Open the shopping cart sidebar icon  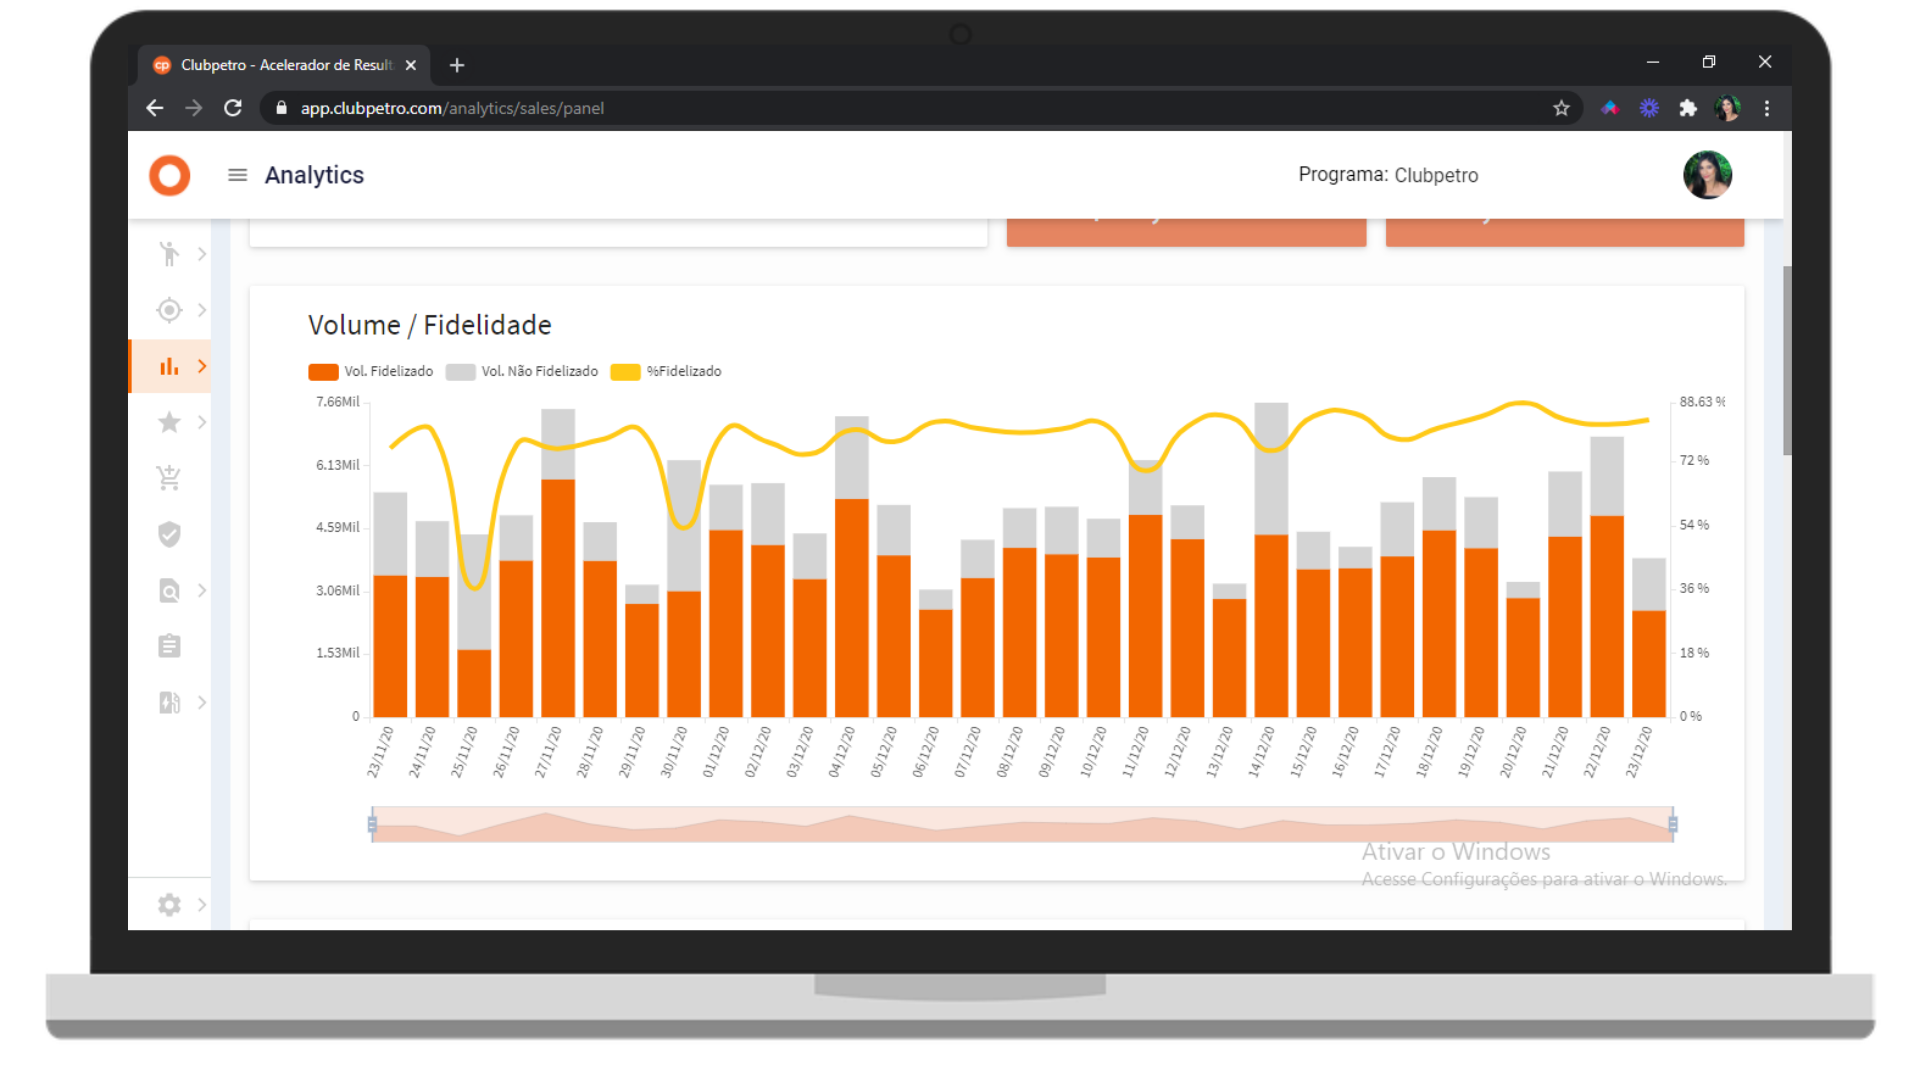(x=169, y=478)
